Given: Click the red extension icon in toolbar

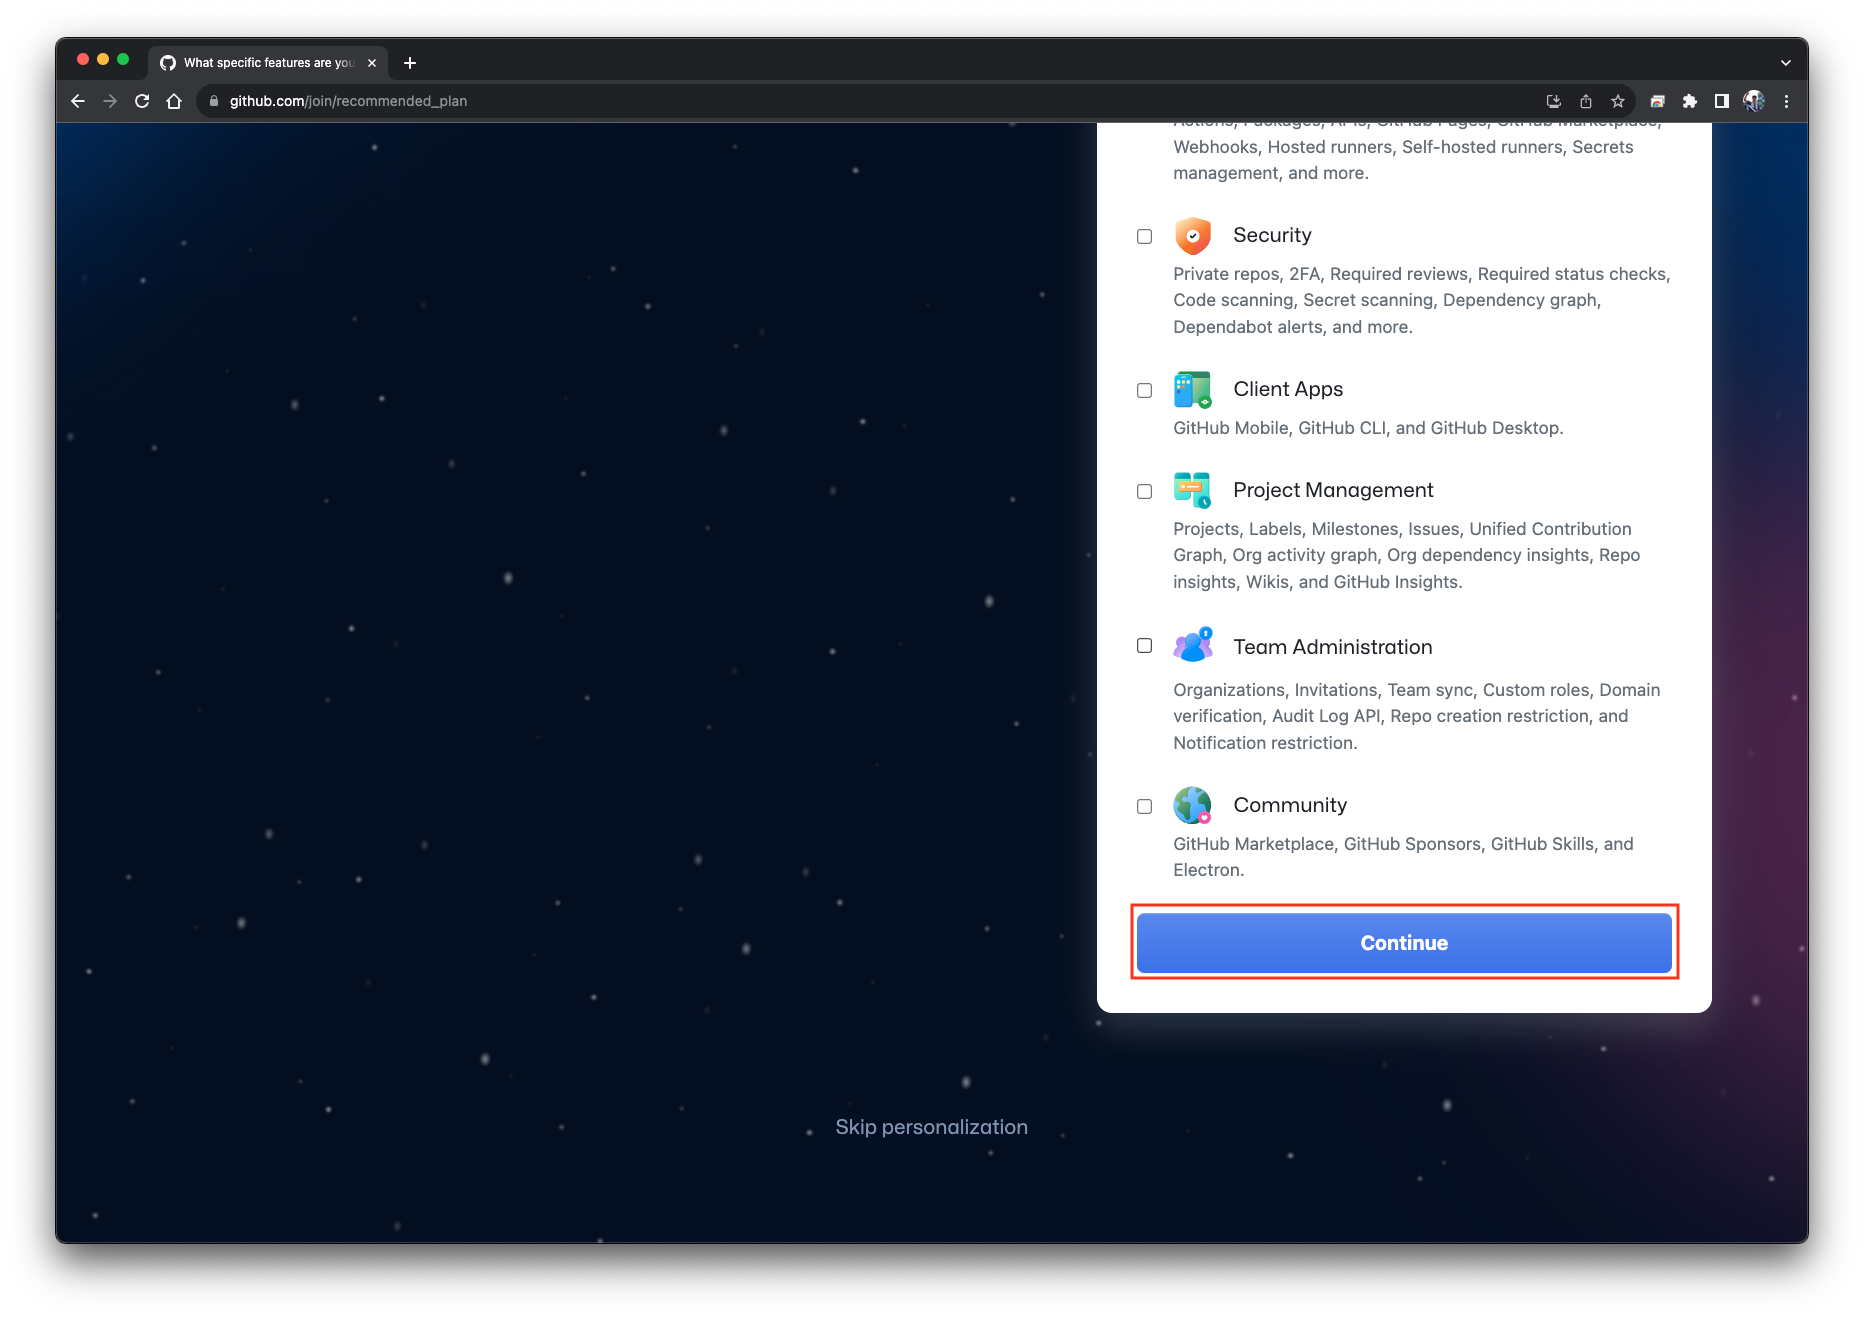Looking at the screenshot, I should [x=1657, y=101].
